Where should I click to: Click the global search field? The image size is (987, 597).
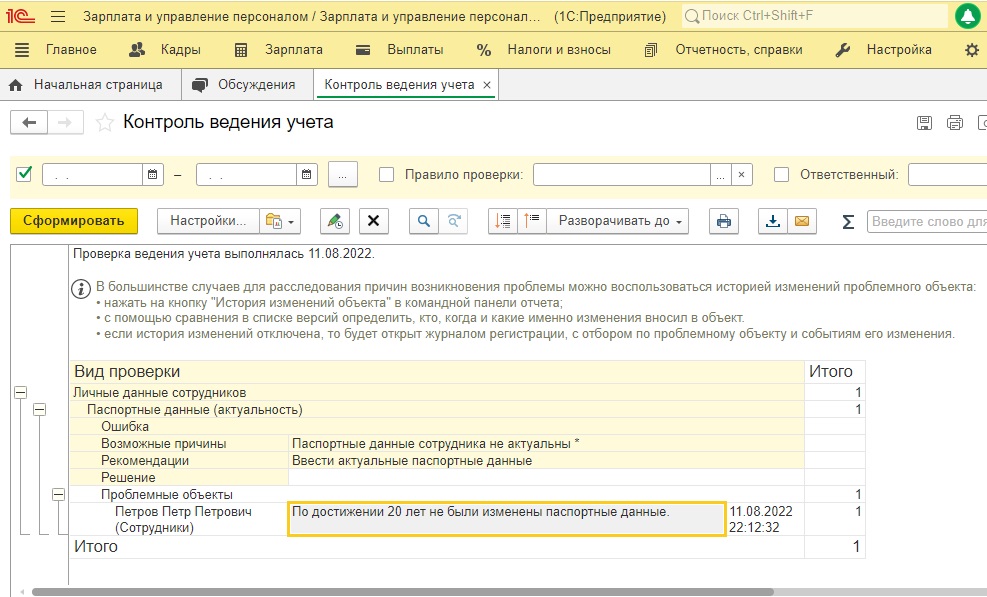tap(815, 17)
